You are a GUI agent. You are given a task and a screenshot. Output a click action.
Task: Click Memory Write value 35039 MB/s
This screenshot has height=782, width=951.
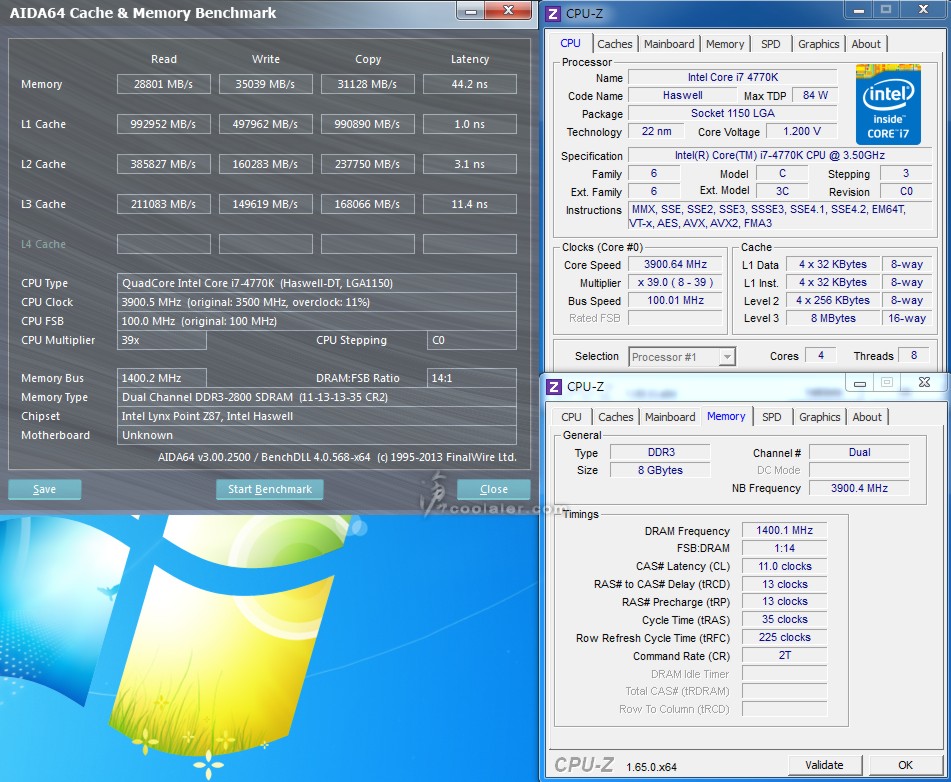(266, 84)
